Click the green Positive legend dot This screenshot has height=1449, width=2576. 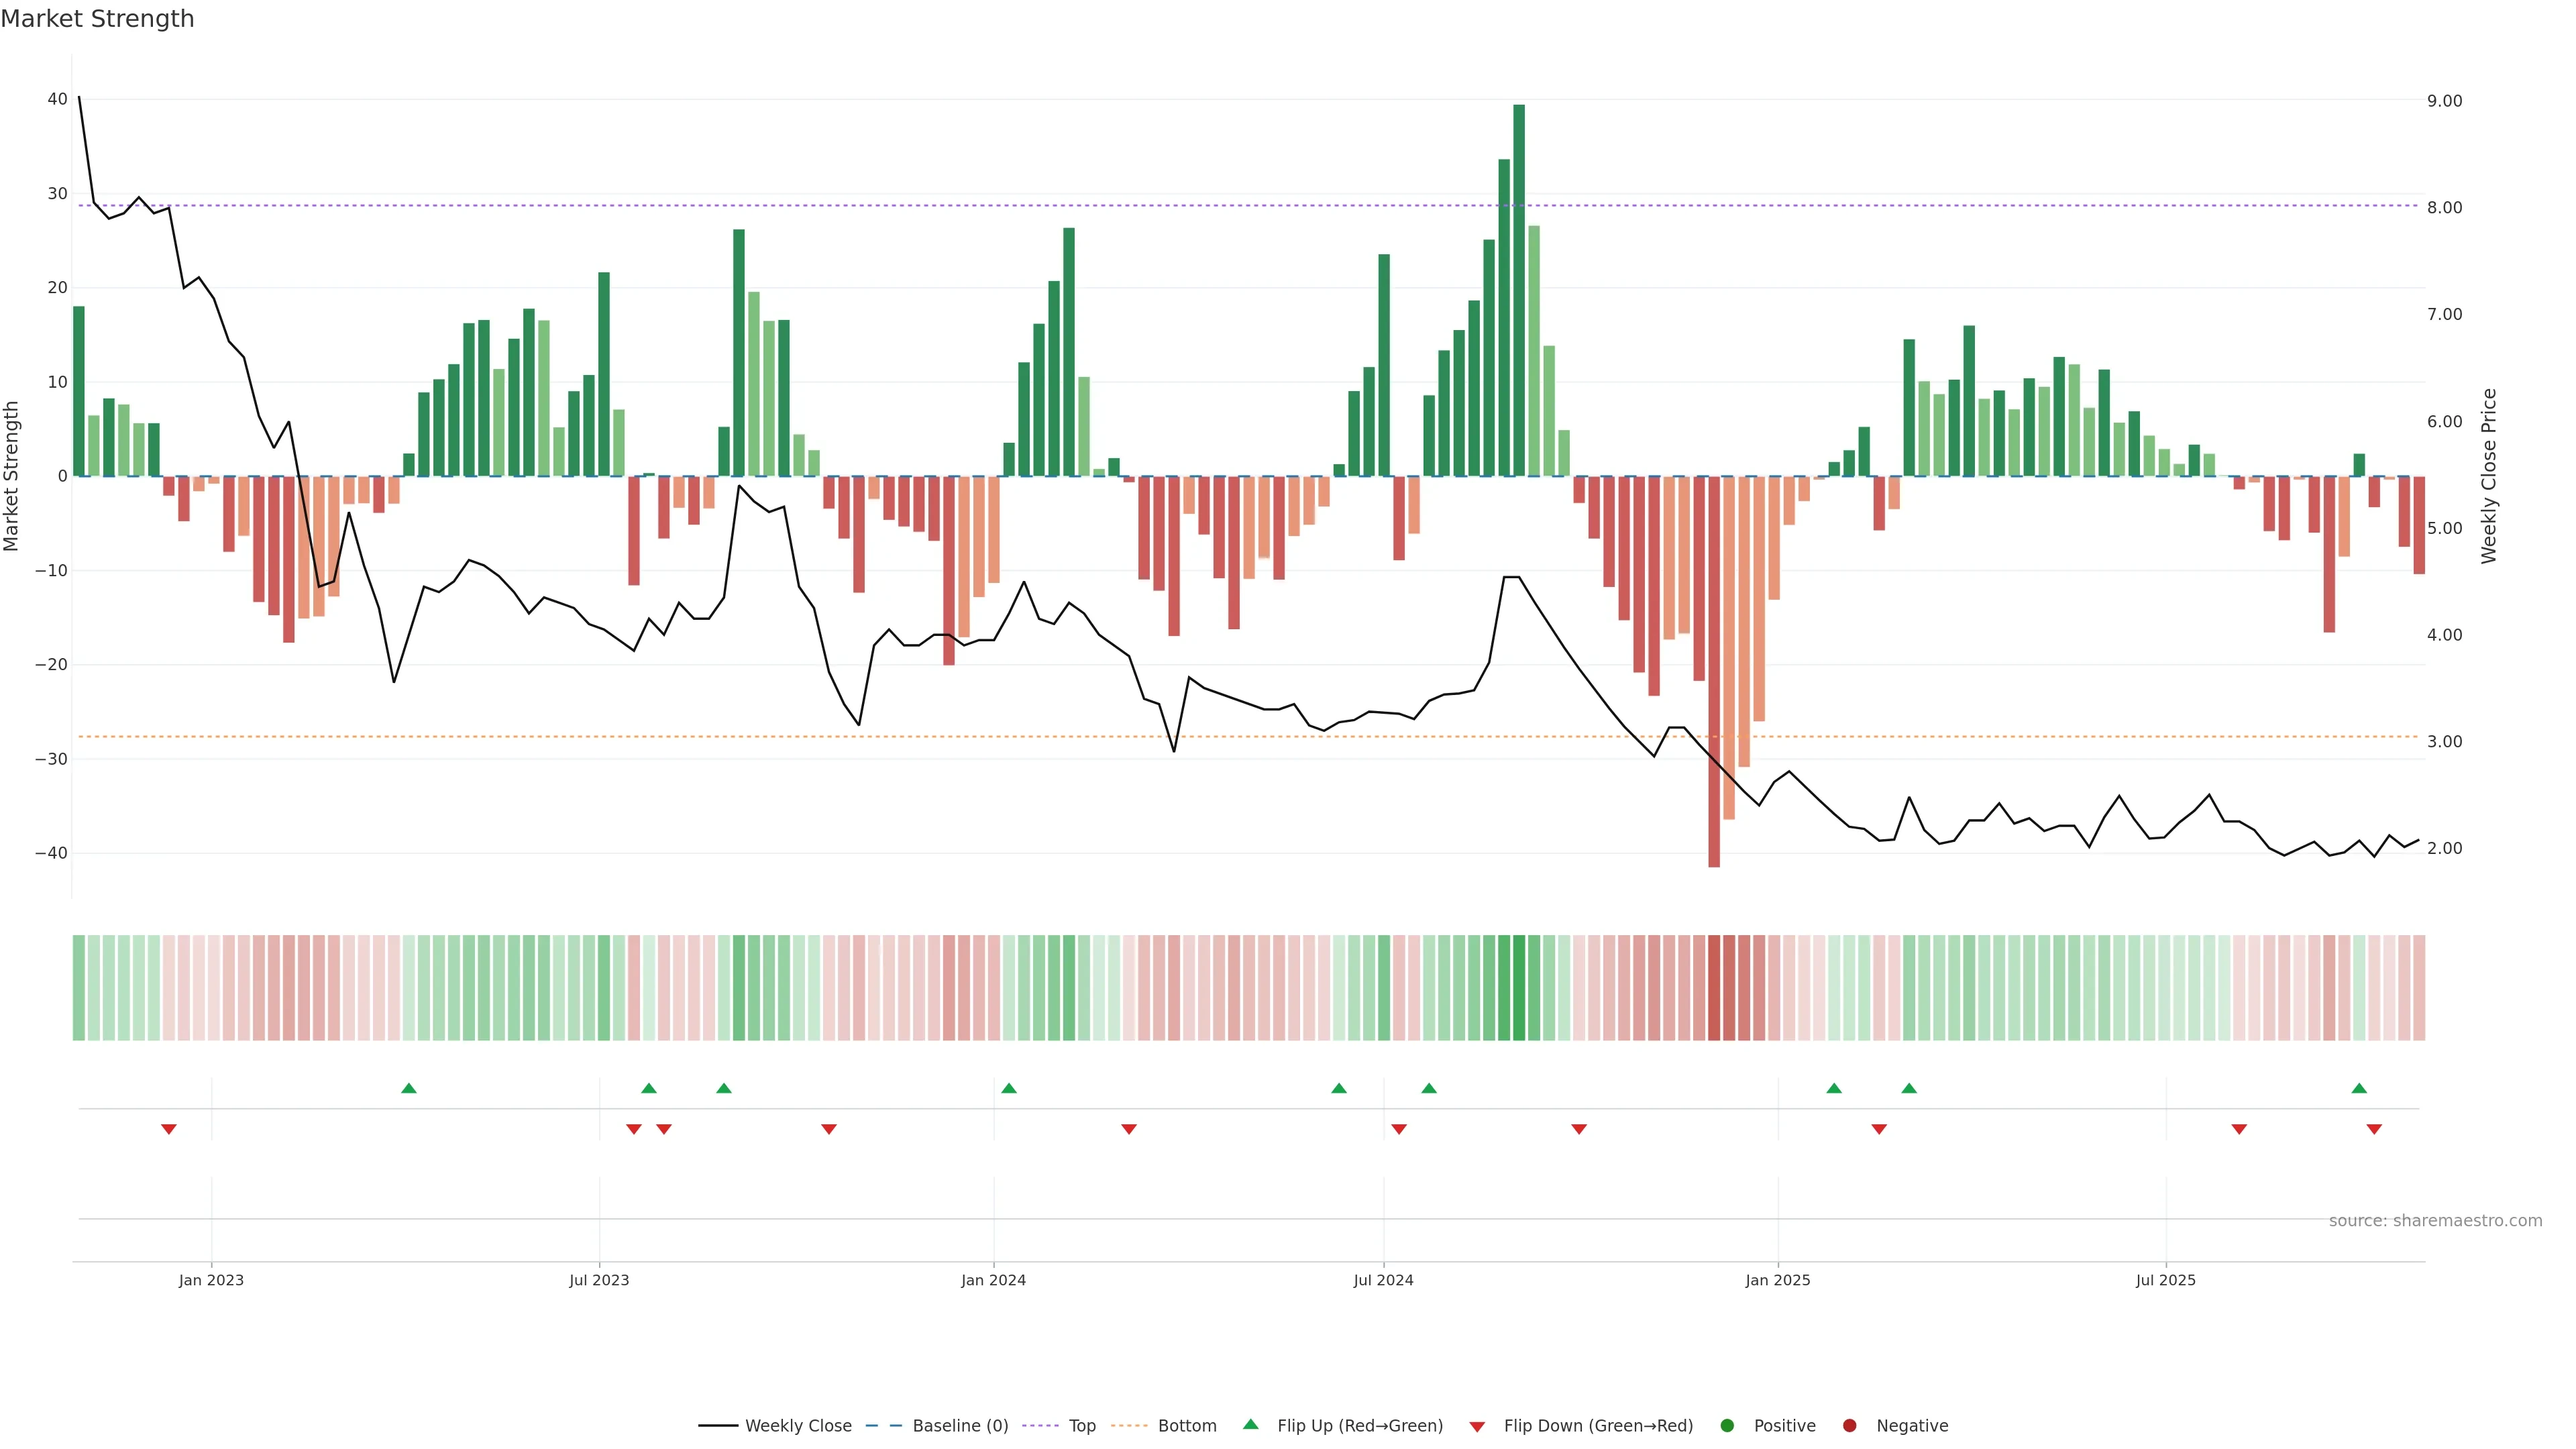[1727, 1425]
